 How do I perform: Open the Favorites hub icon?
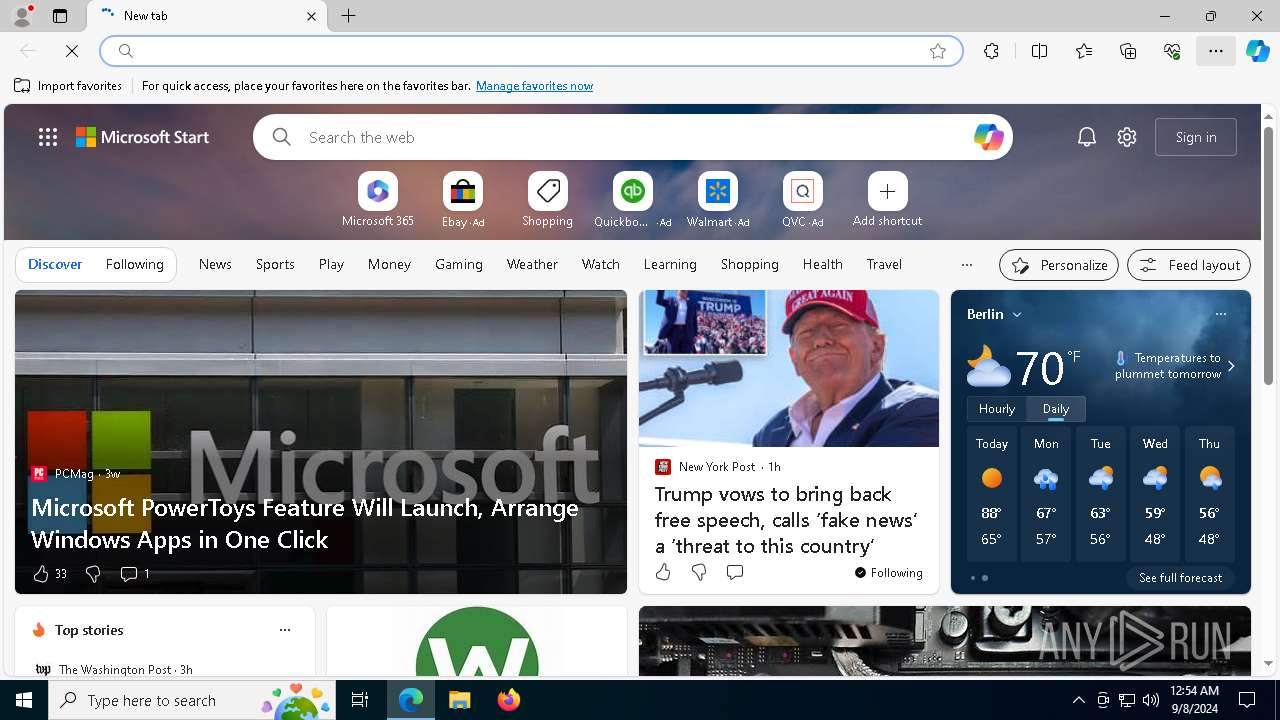pos(1084,51)
